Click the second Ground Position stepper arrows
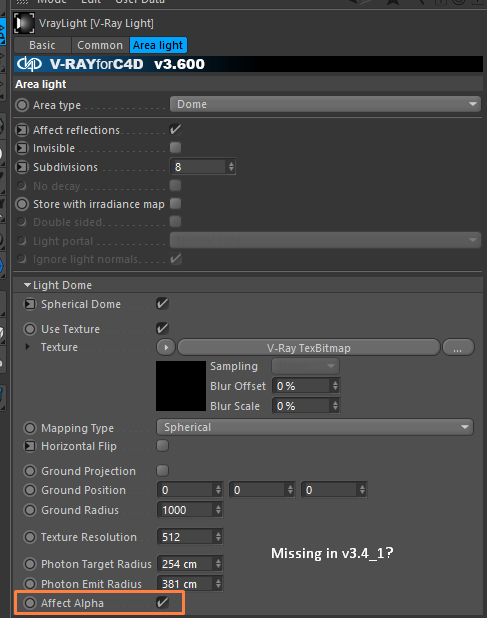This screenshot has width=487, height=618. pyautogui.click(x=290, y=490)
